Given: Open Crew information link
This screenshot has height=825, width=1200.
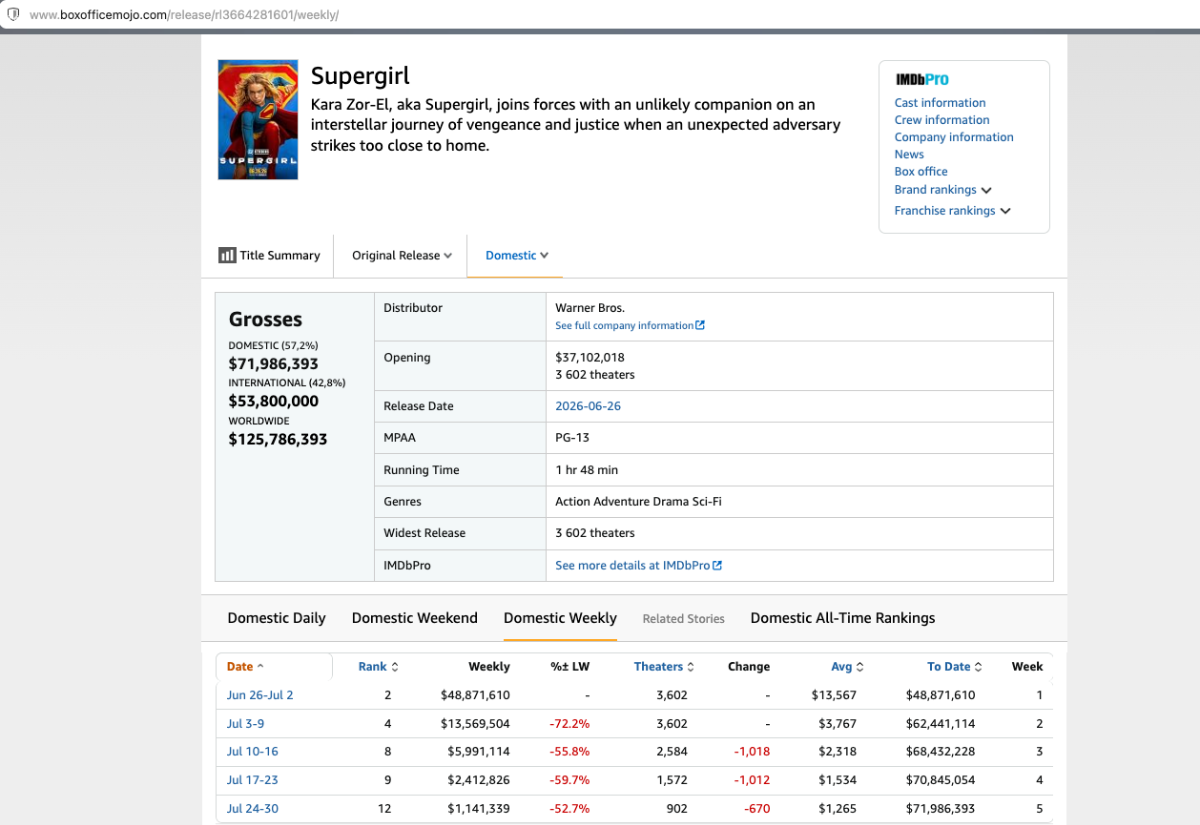Looking at the screenshot, I should point(942,120).
